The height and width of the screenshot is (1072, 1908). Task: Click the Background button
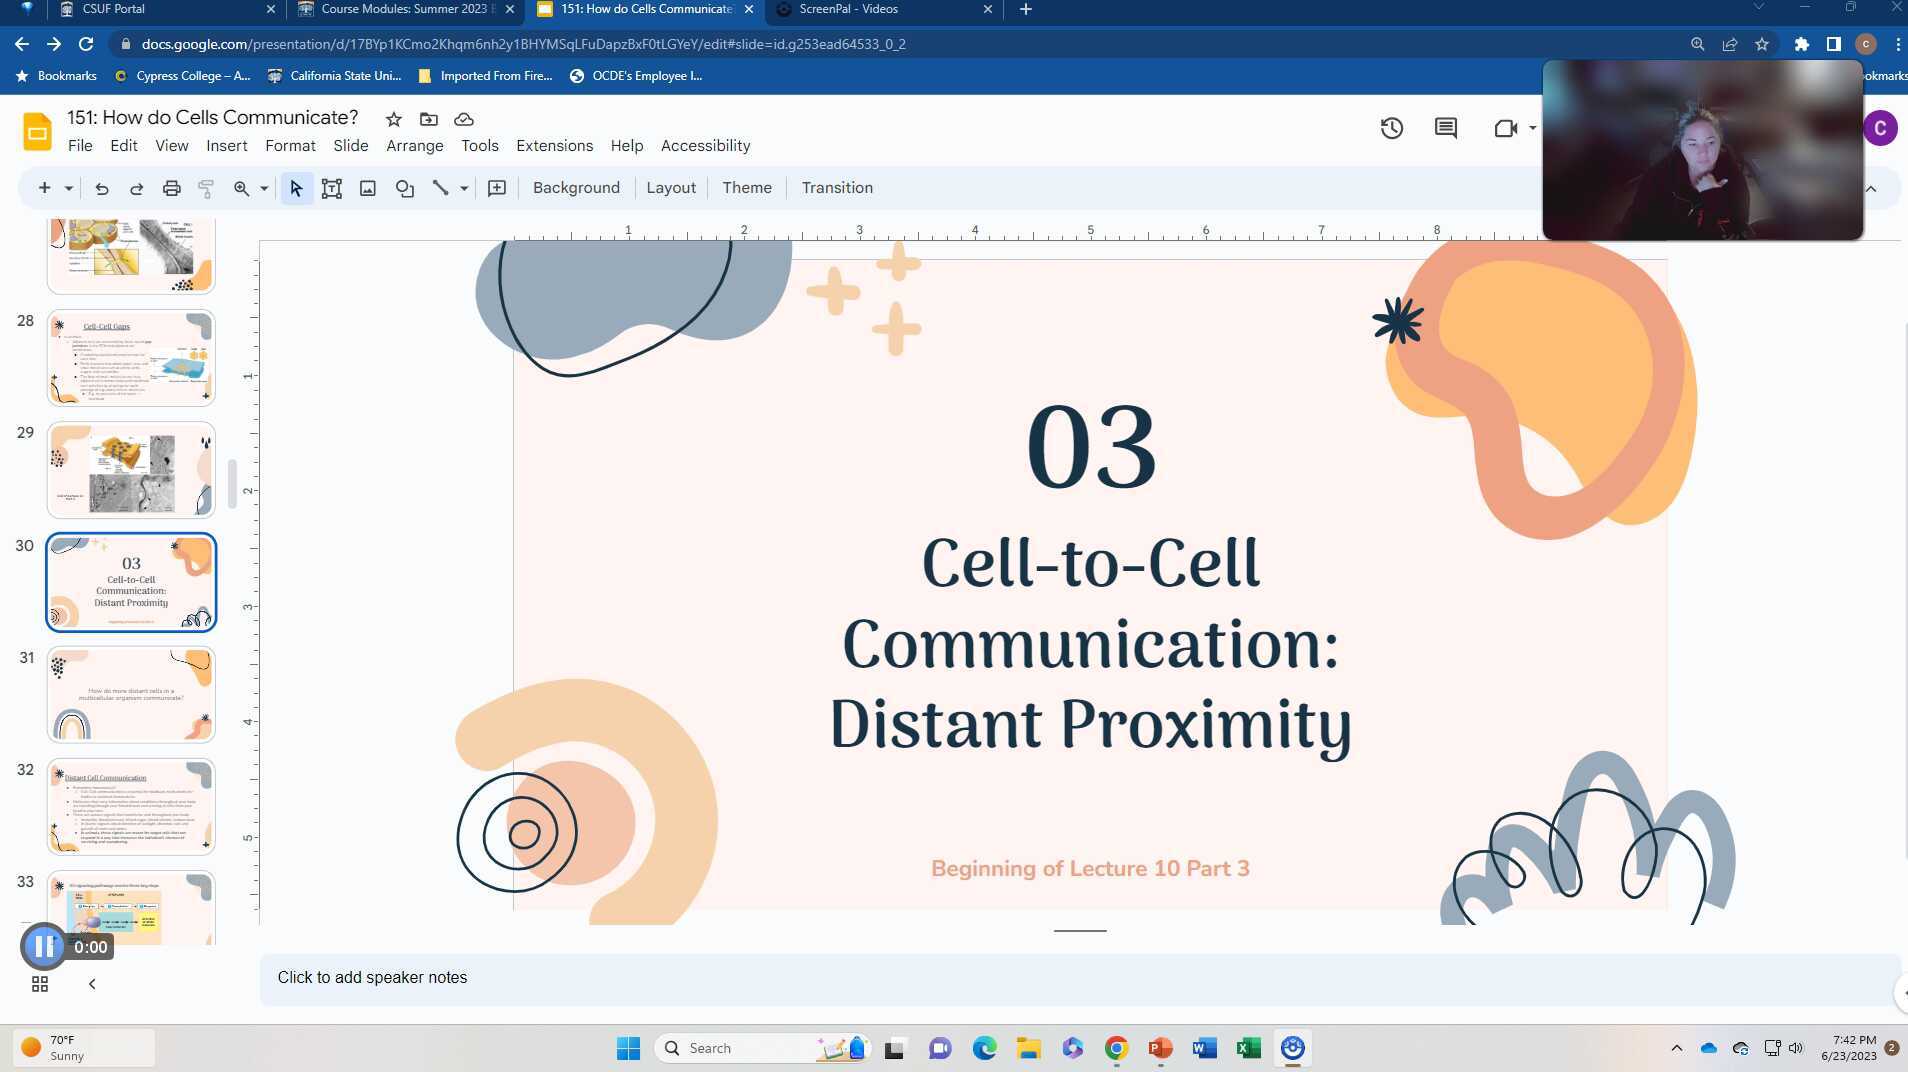point(576,187)
